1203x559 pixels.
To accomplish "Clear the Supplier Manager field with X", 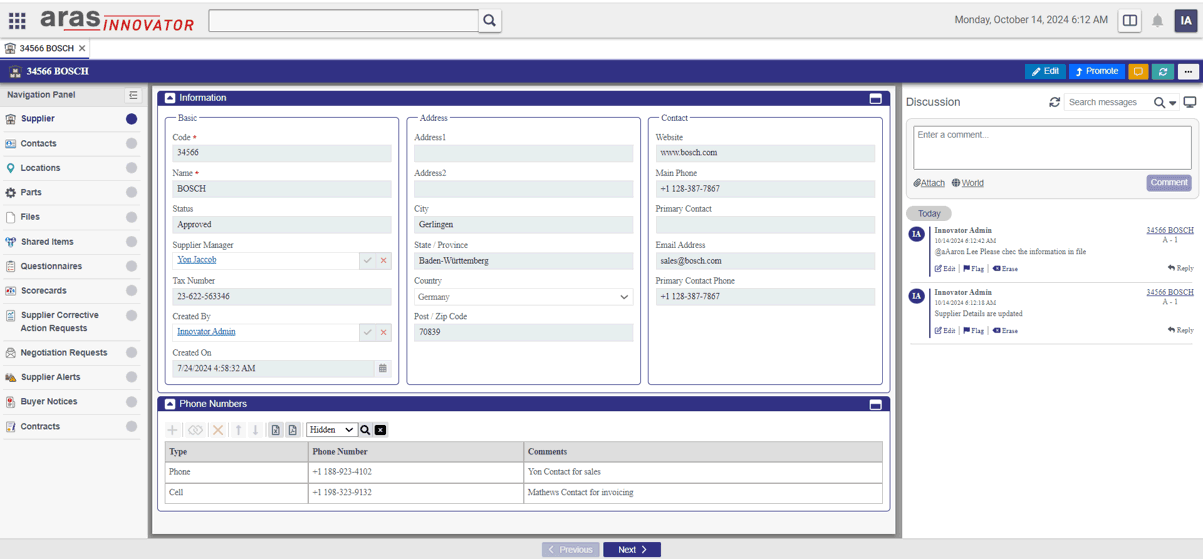I will 383,261.
